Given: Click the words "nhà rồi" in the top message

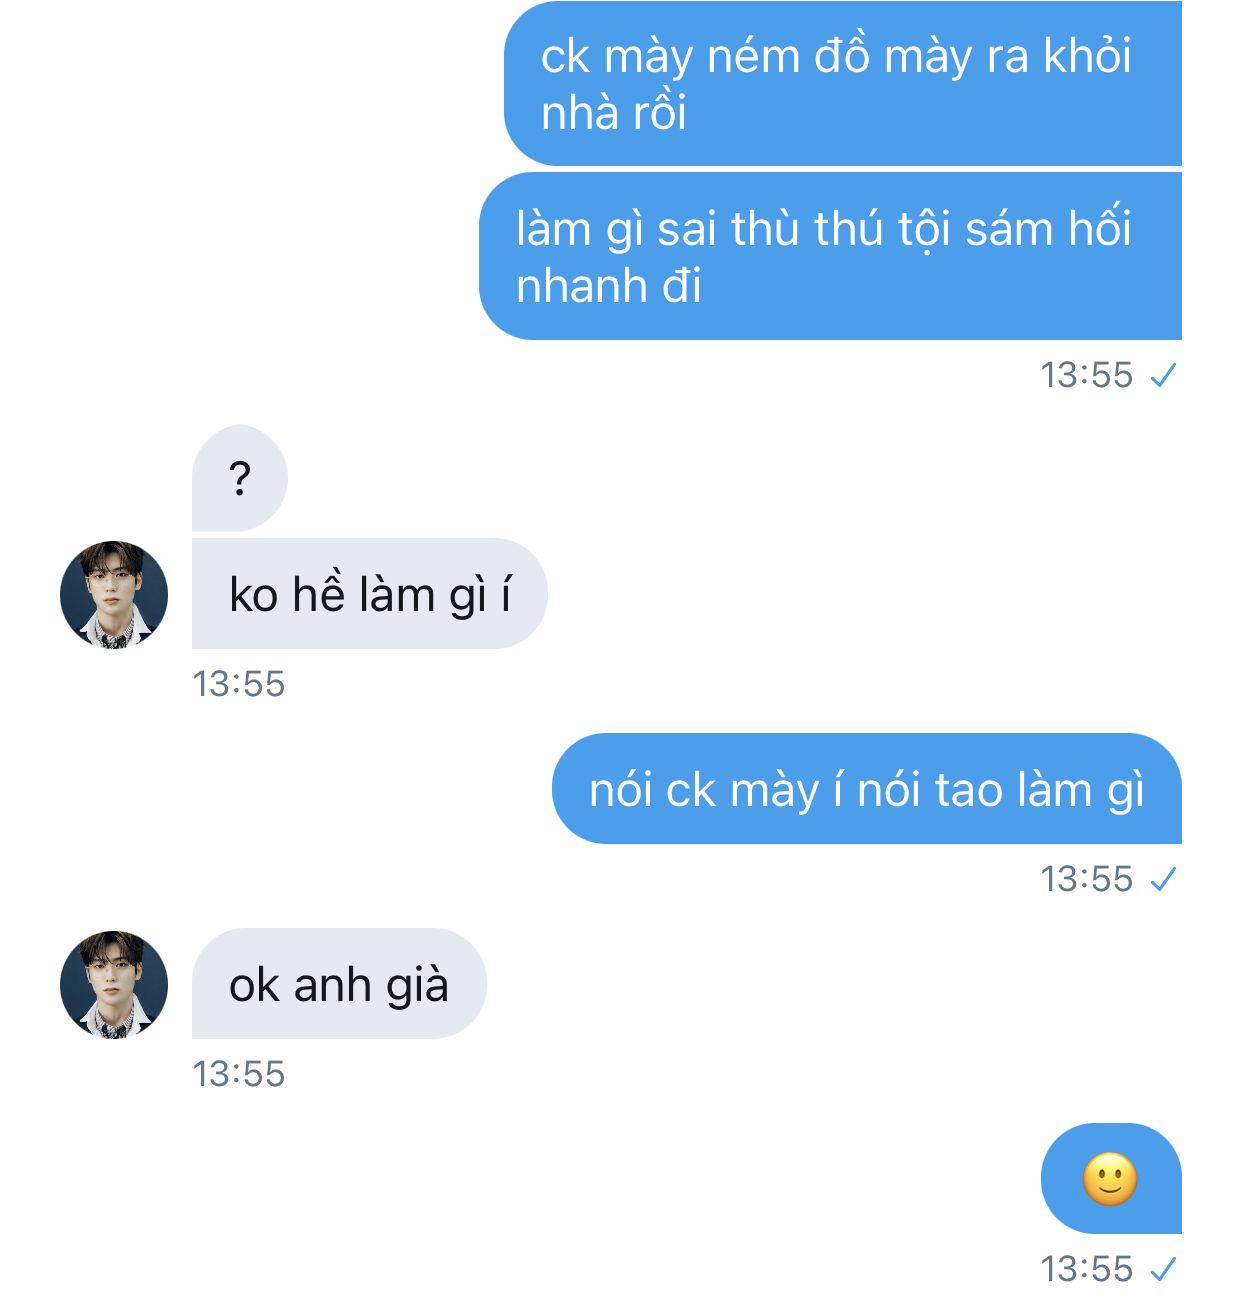Looking at the screenshot, I should click(613, 113).
